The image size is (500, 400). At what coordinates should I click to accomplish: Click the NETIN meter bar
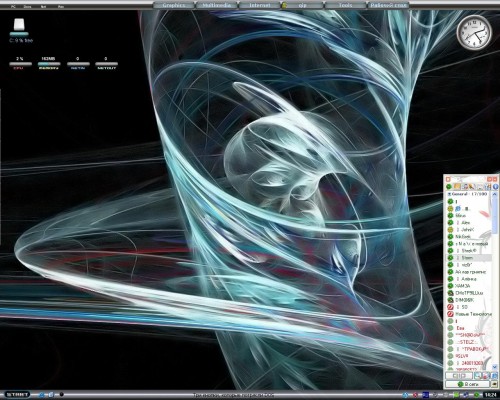click(x=78, y=64)
